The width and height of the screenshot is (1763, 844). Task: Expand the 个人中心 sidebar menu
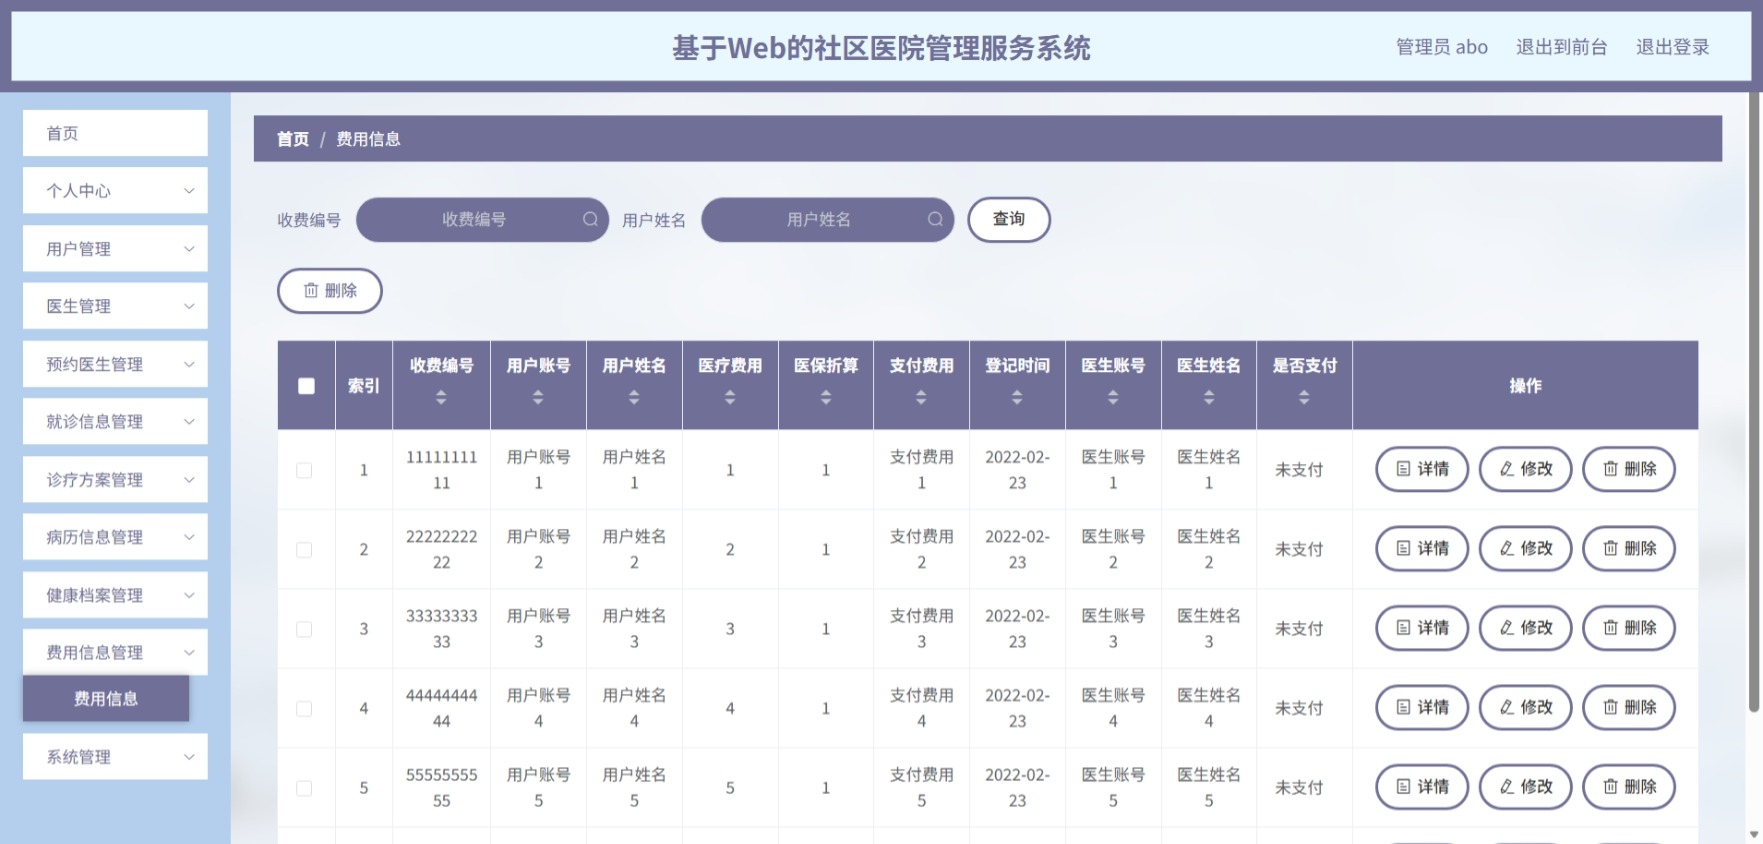115,190
